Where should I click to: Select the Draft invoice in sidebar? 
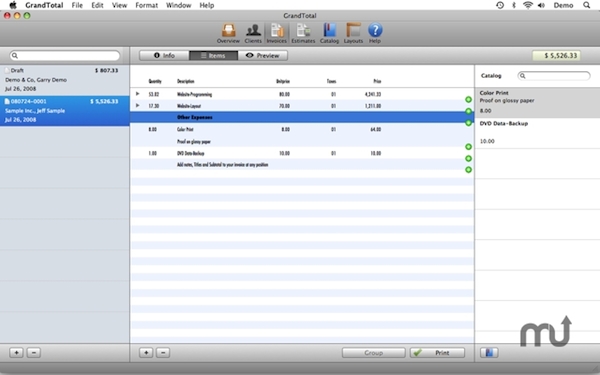pyautogui.click(x=65, y=80)
